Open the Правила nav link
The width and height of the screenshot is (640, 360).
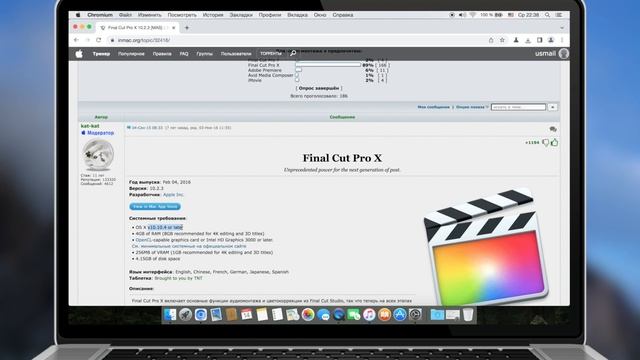(x=162, y=53)
